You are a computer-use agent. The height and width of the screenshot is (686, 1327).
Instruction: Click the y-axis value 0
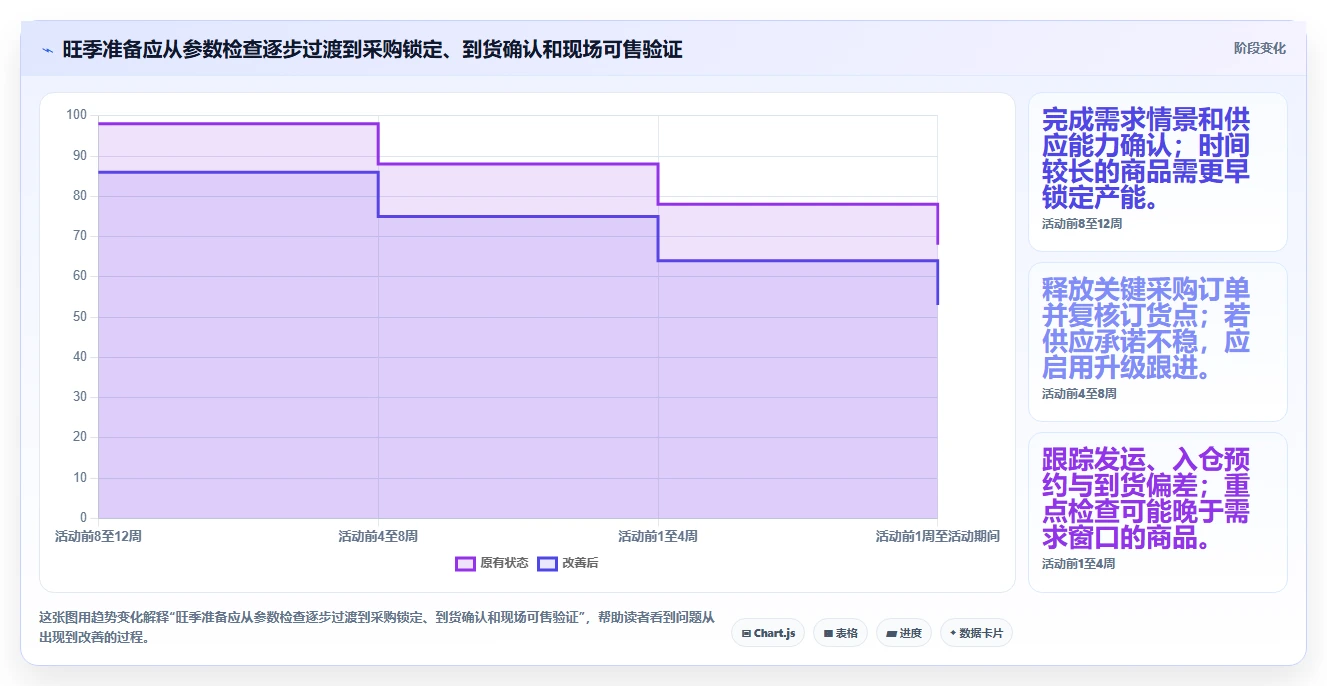coord(84,518)
